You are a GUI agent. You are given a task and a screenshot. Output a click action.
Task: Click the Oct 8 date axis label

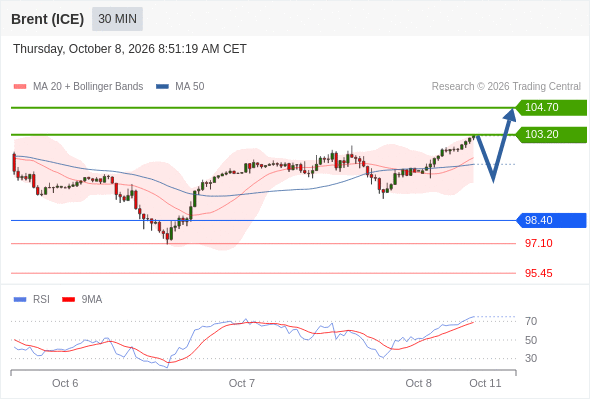coord(418,383)
